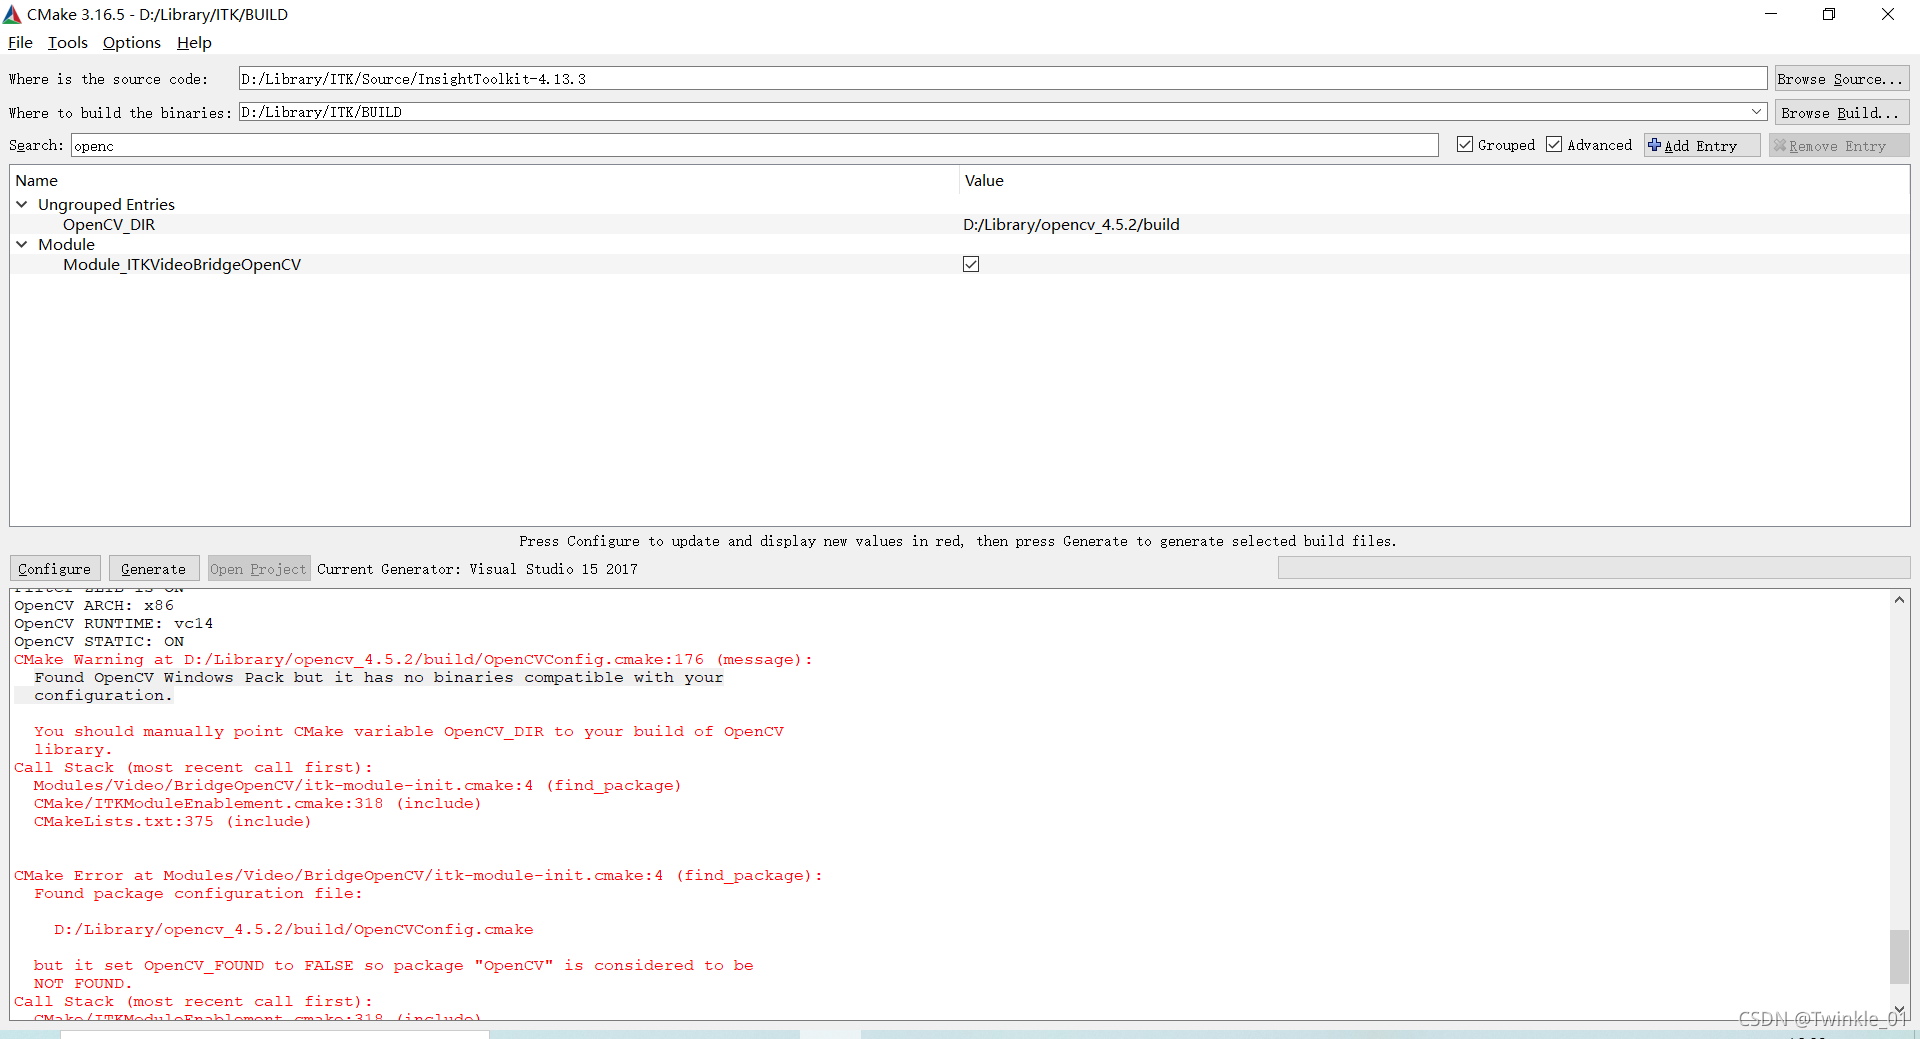Click the Browse Source button
Image resolution: width=1920 pixels, height=1039 pixels.
(1841, 79)
